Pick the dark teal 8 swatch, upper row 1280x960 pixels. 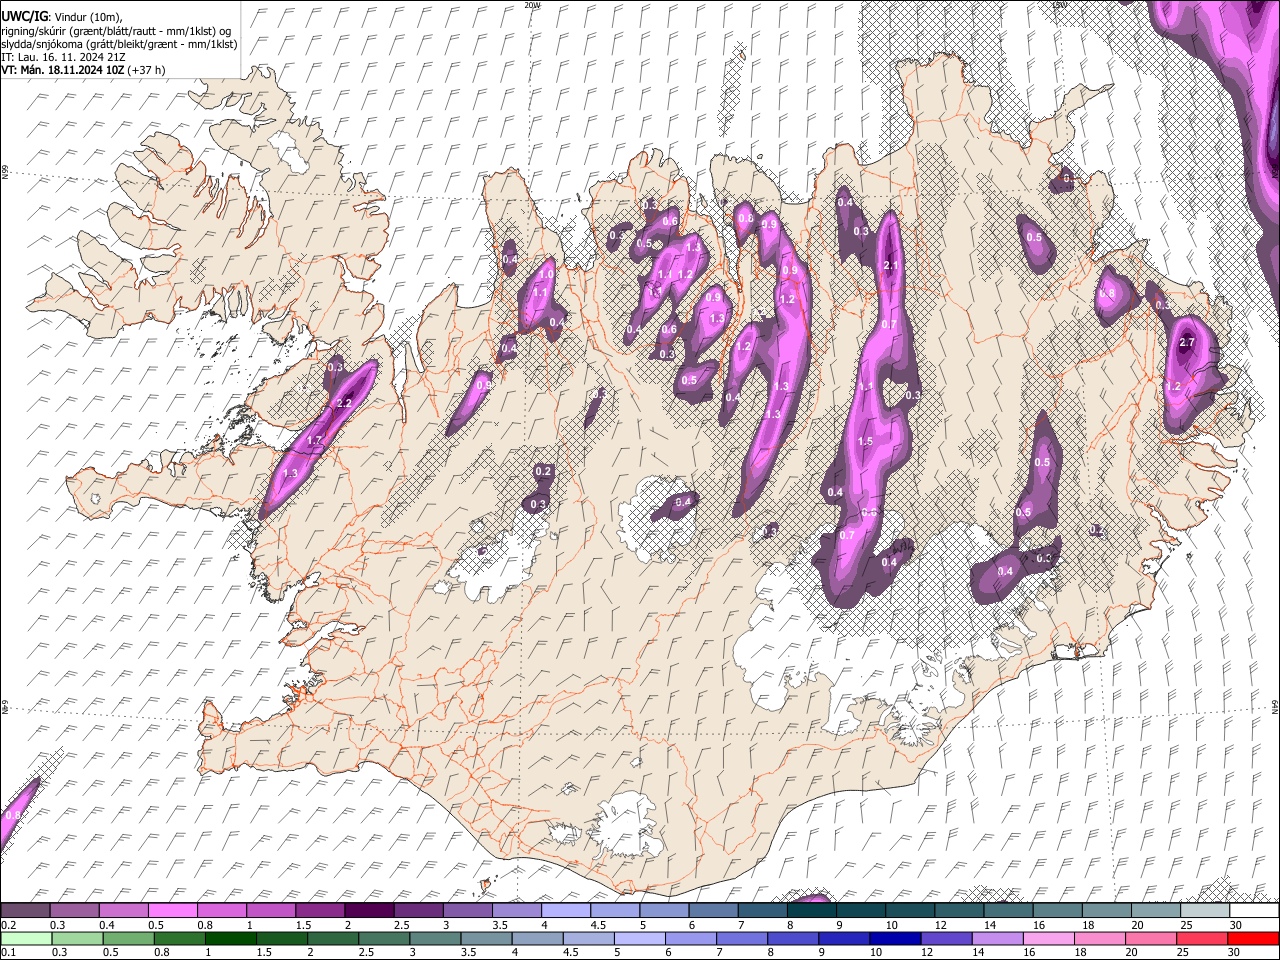click(x=812, y=910)
